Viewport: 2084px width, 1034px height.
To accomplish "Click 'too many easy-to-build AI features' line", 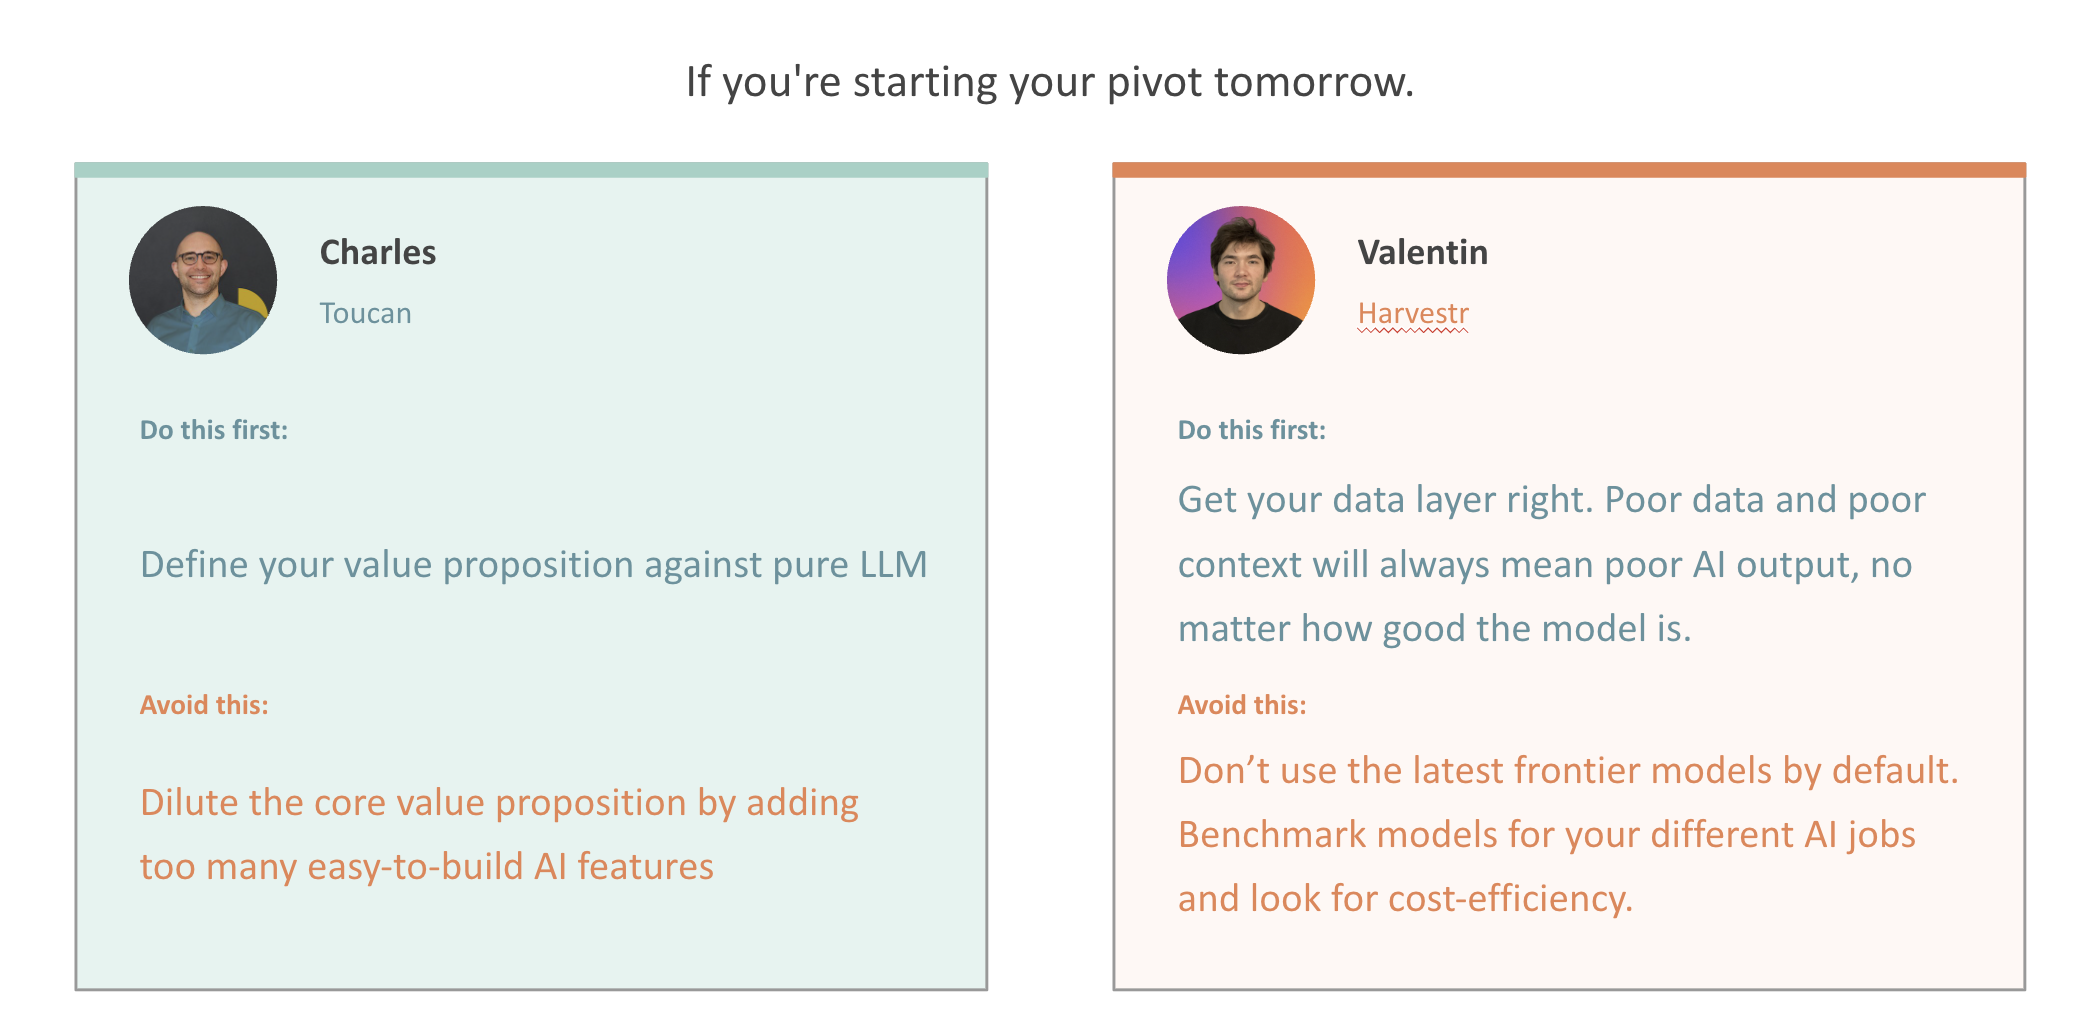I will point(427,867).
